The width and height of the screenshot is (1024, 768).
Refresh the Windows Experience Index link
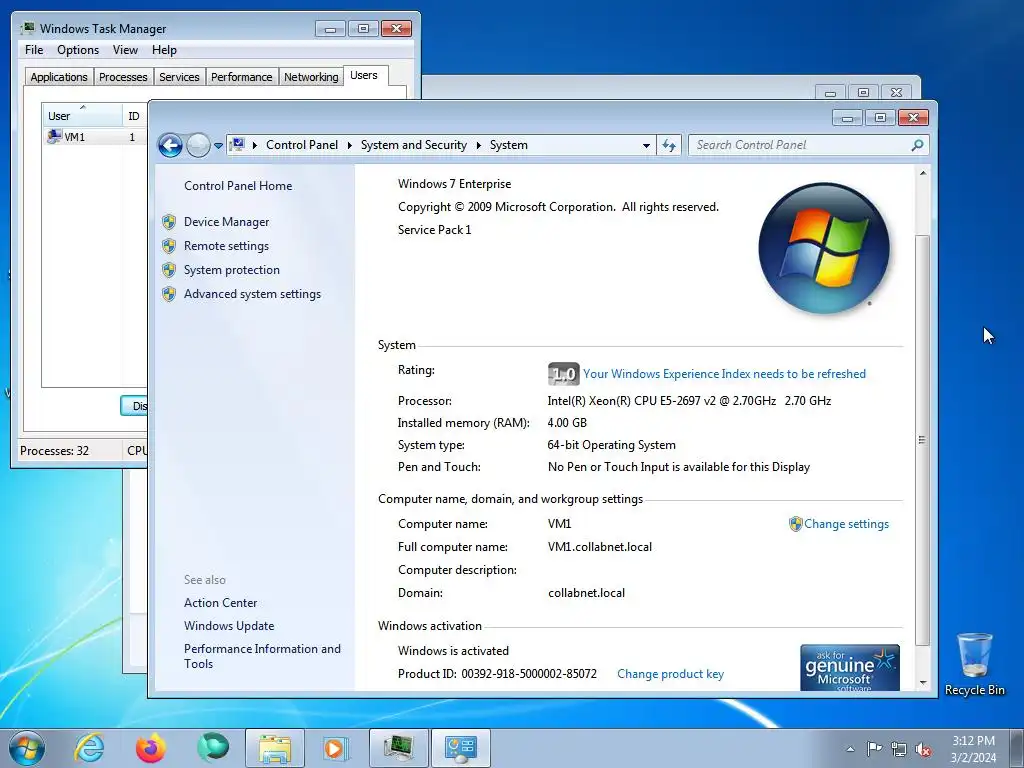click(x=724, y=374)
